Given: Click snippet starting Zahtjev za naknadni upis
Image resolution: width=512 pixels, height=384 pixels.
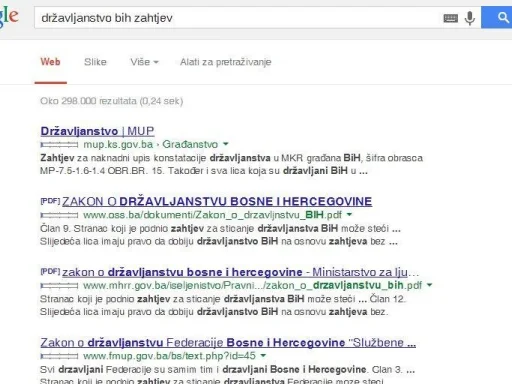Looking at the screenshot, I should click(x=231, y=164).
